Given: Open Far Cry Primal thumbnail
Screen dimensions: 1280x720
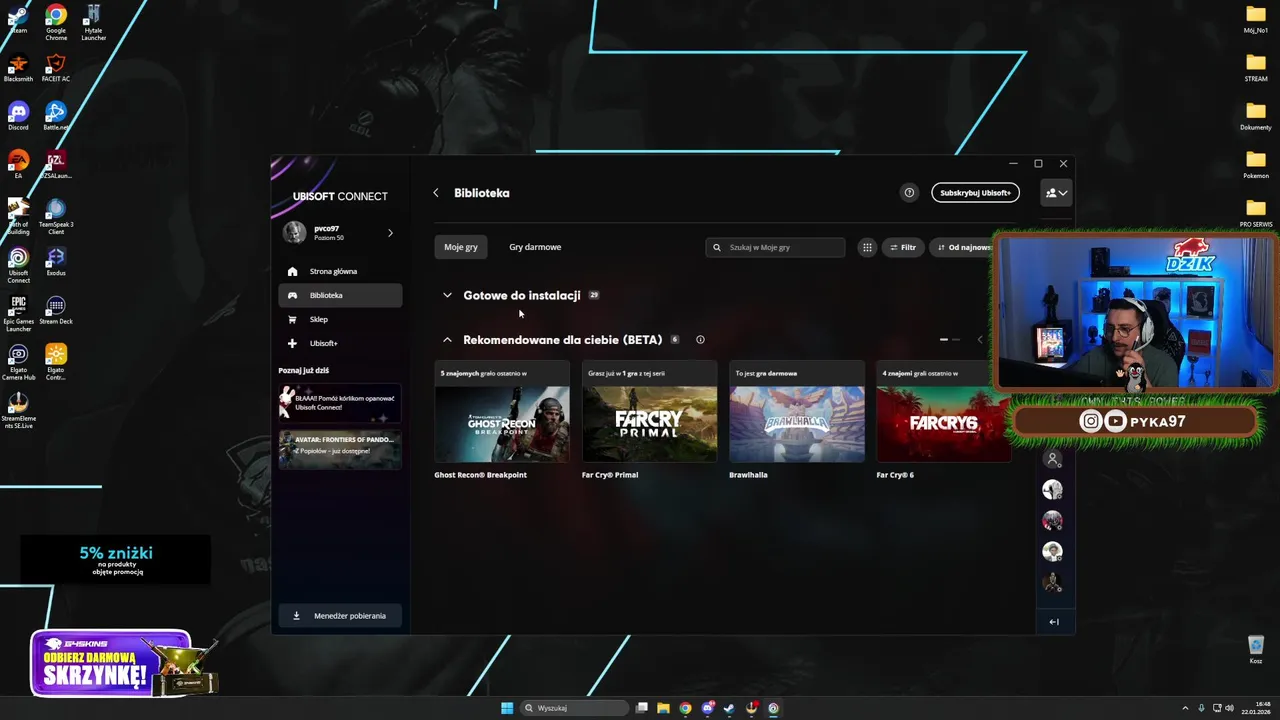Looking at the screenshot, I should click(649, 423).
